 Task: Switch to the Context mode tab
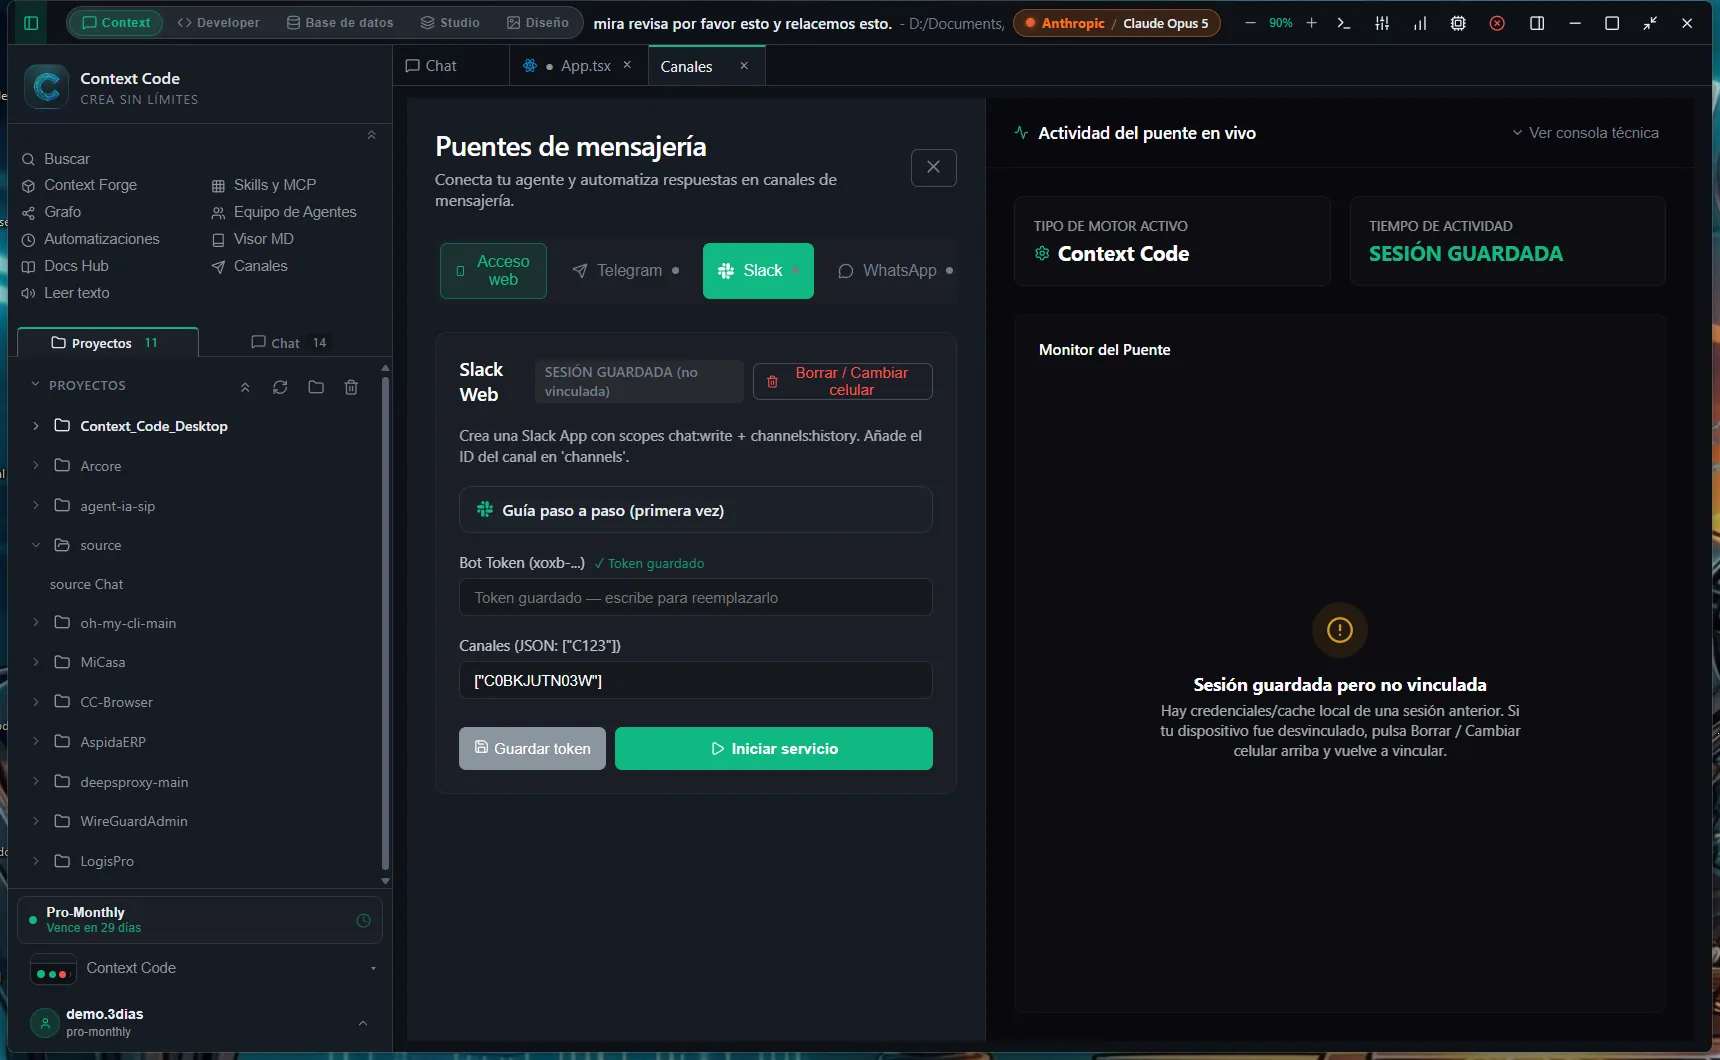click(115, 22)
